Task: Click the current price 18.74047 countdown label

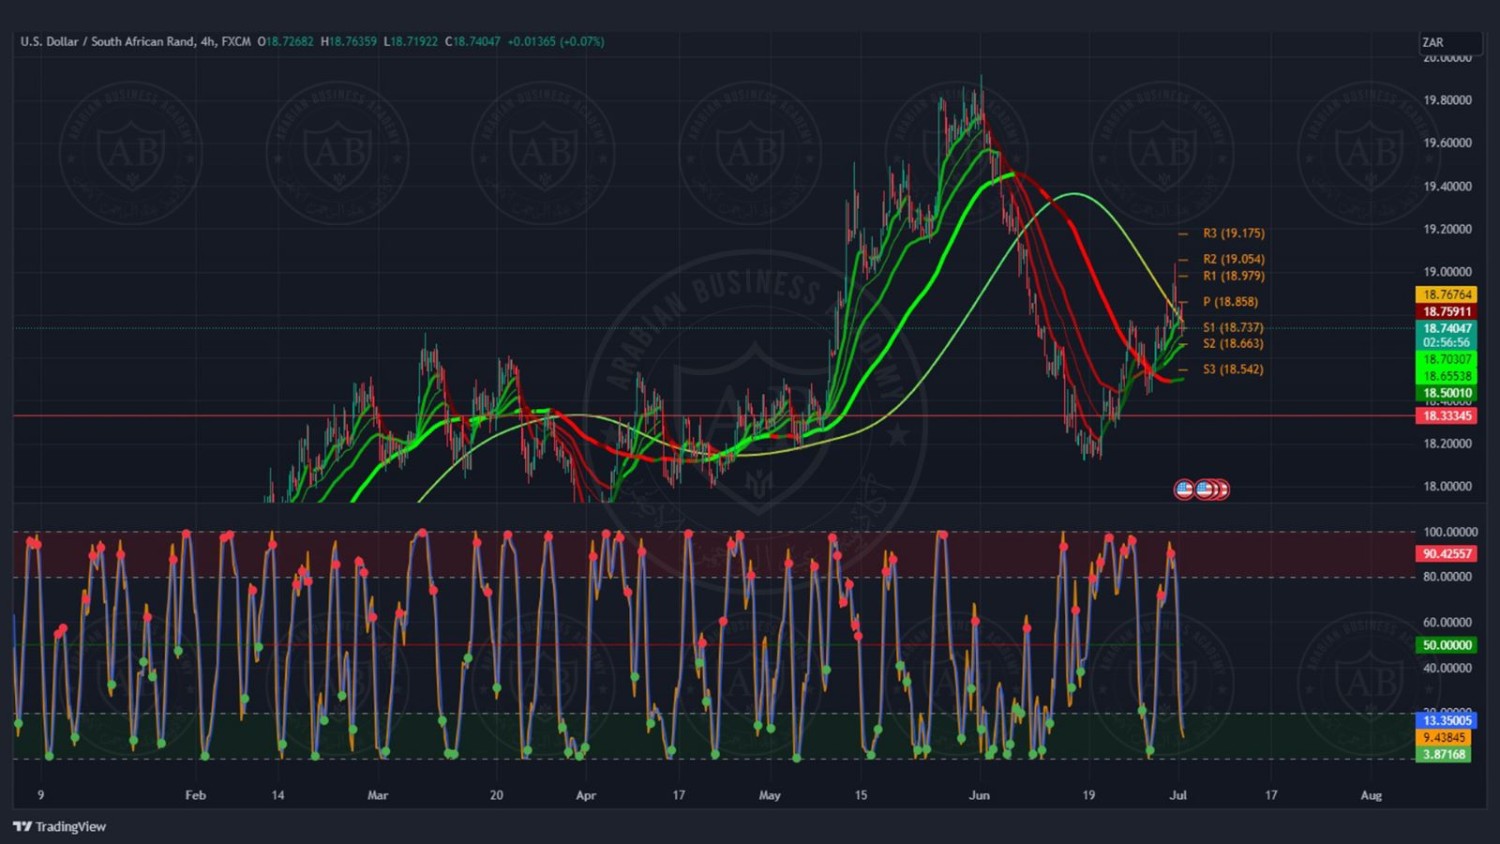Action: pyautogui.click(x=1446, y=335)
